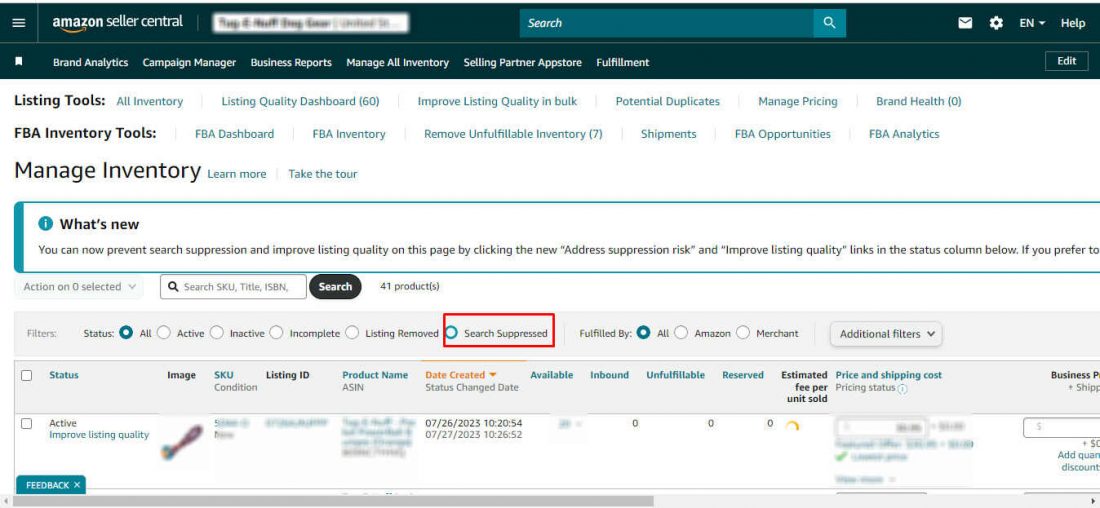Open the EN language dropdown
The height and width of the screenshot is (508, 1100).
click(x=1033, y=23)
